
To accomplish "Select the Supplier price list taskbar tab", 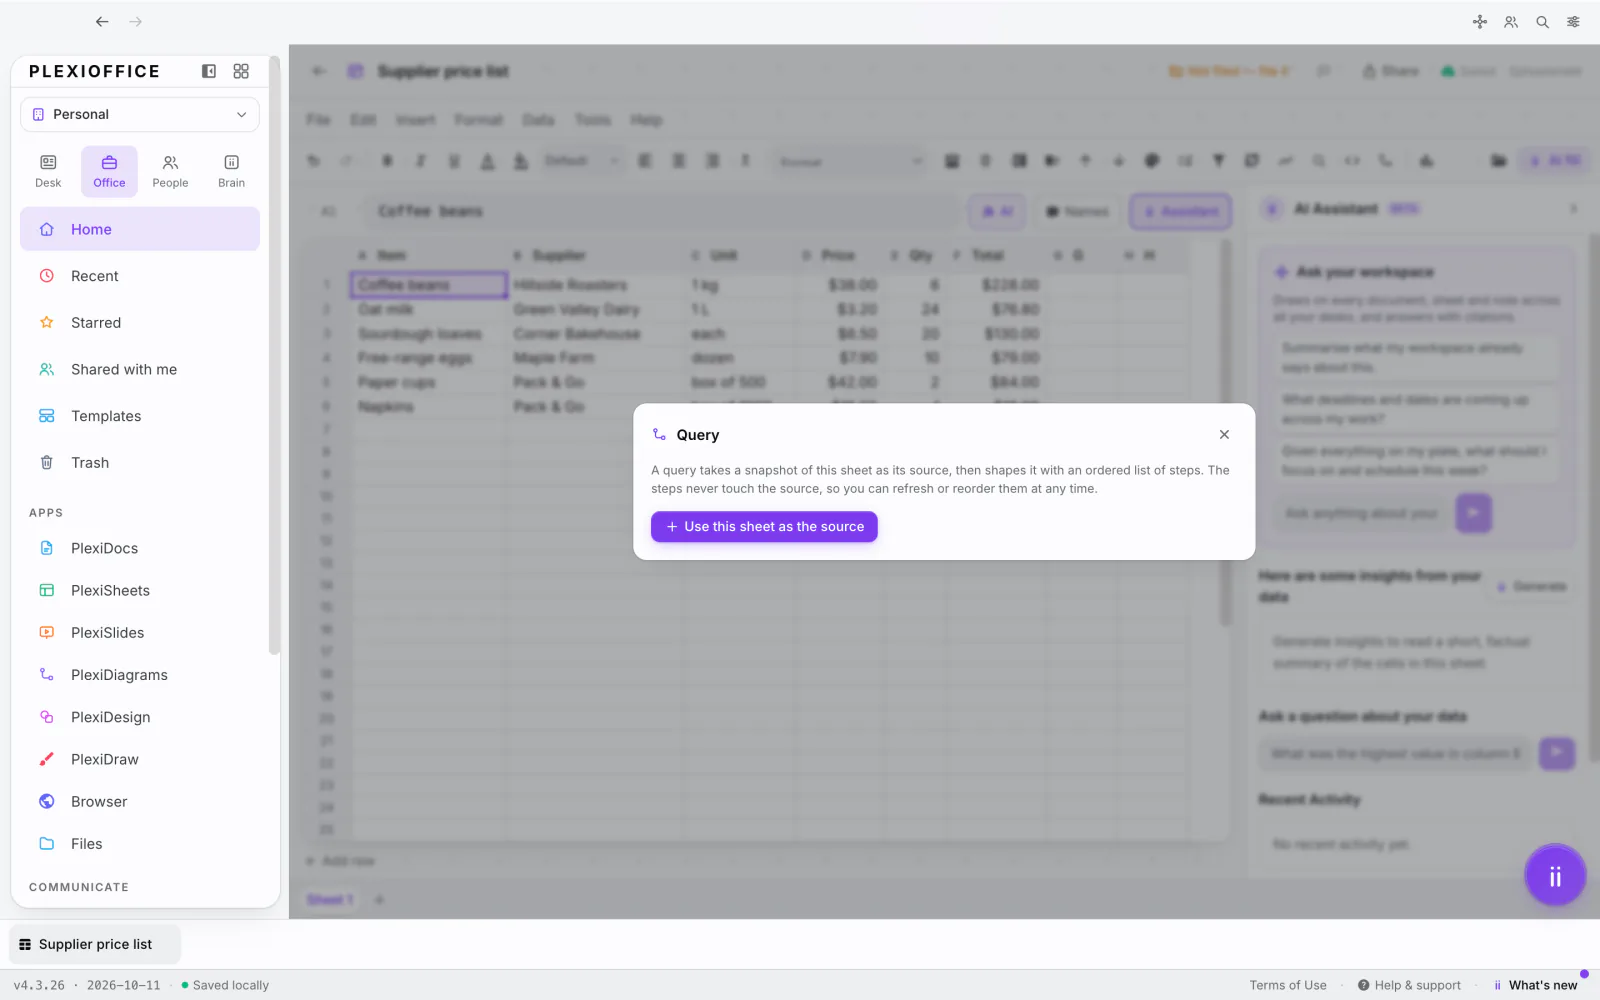I will tap(95, 944).
